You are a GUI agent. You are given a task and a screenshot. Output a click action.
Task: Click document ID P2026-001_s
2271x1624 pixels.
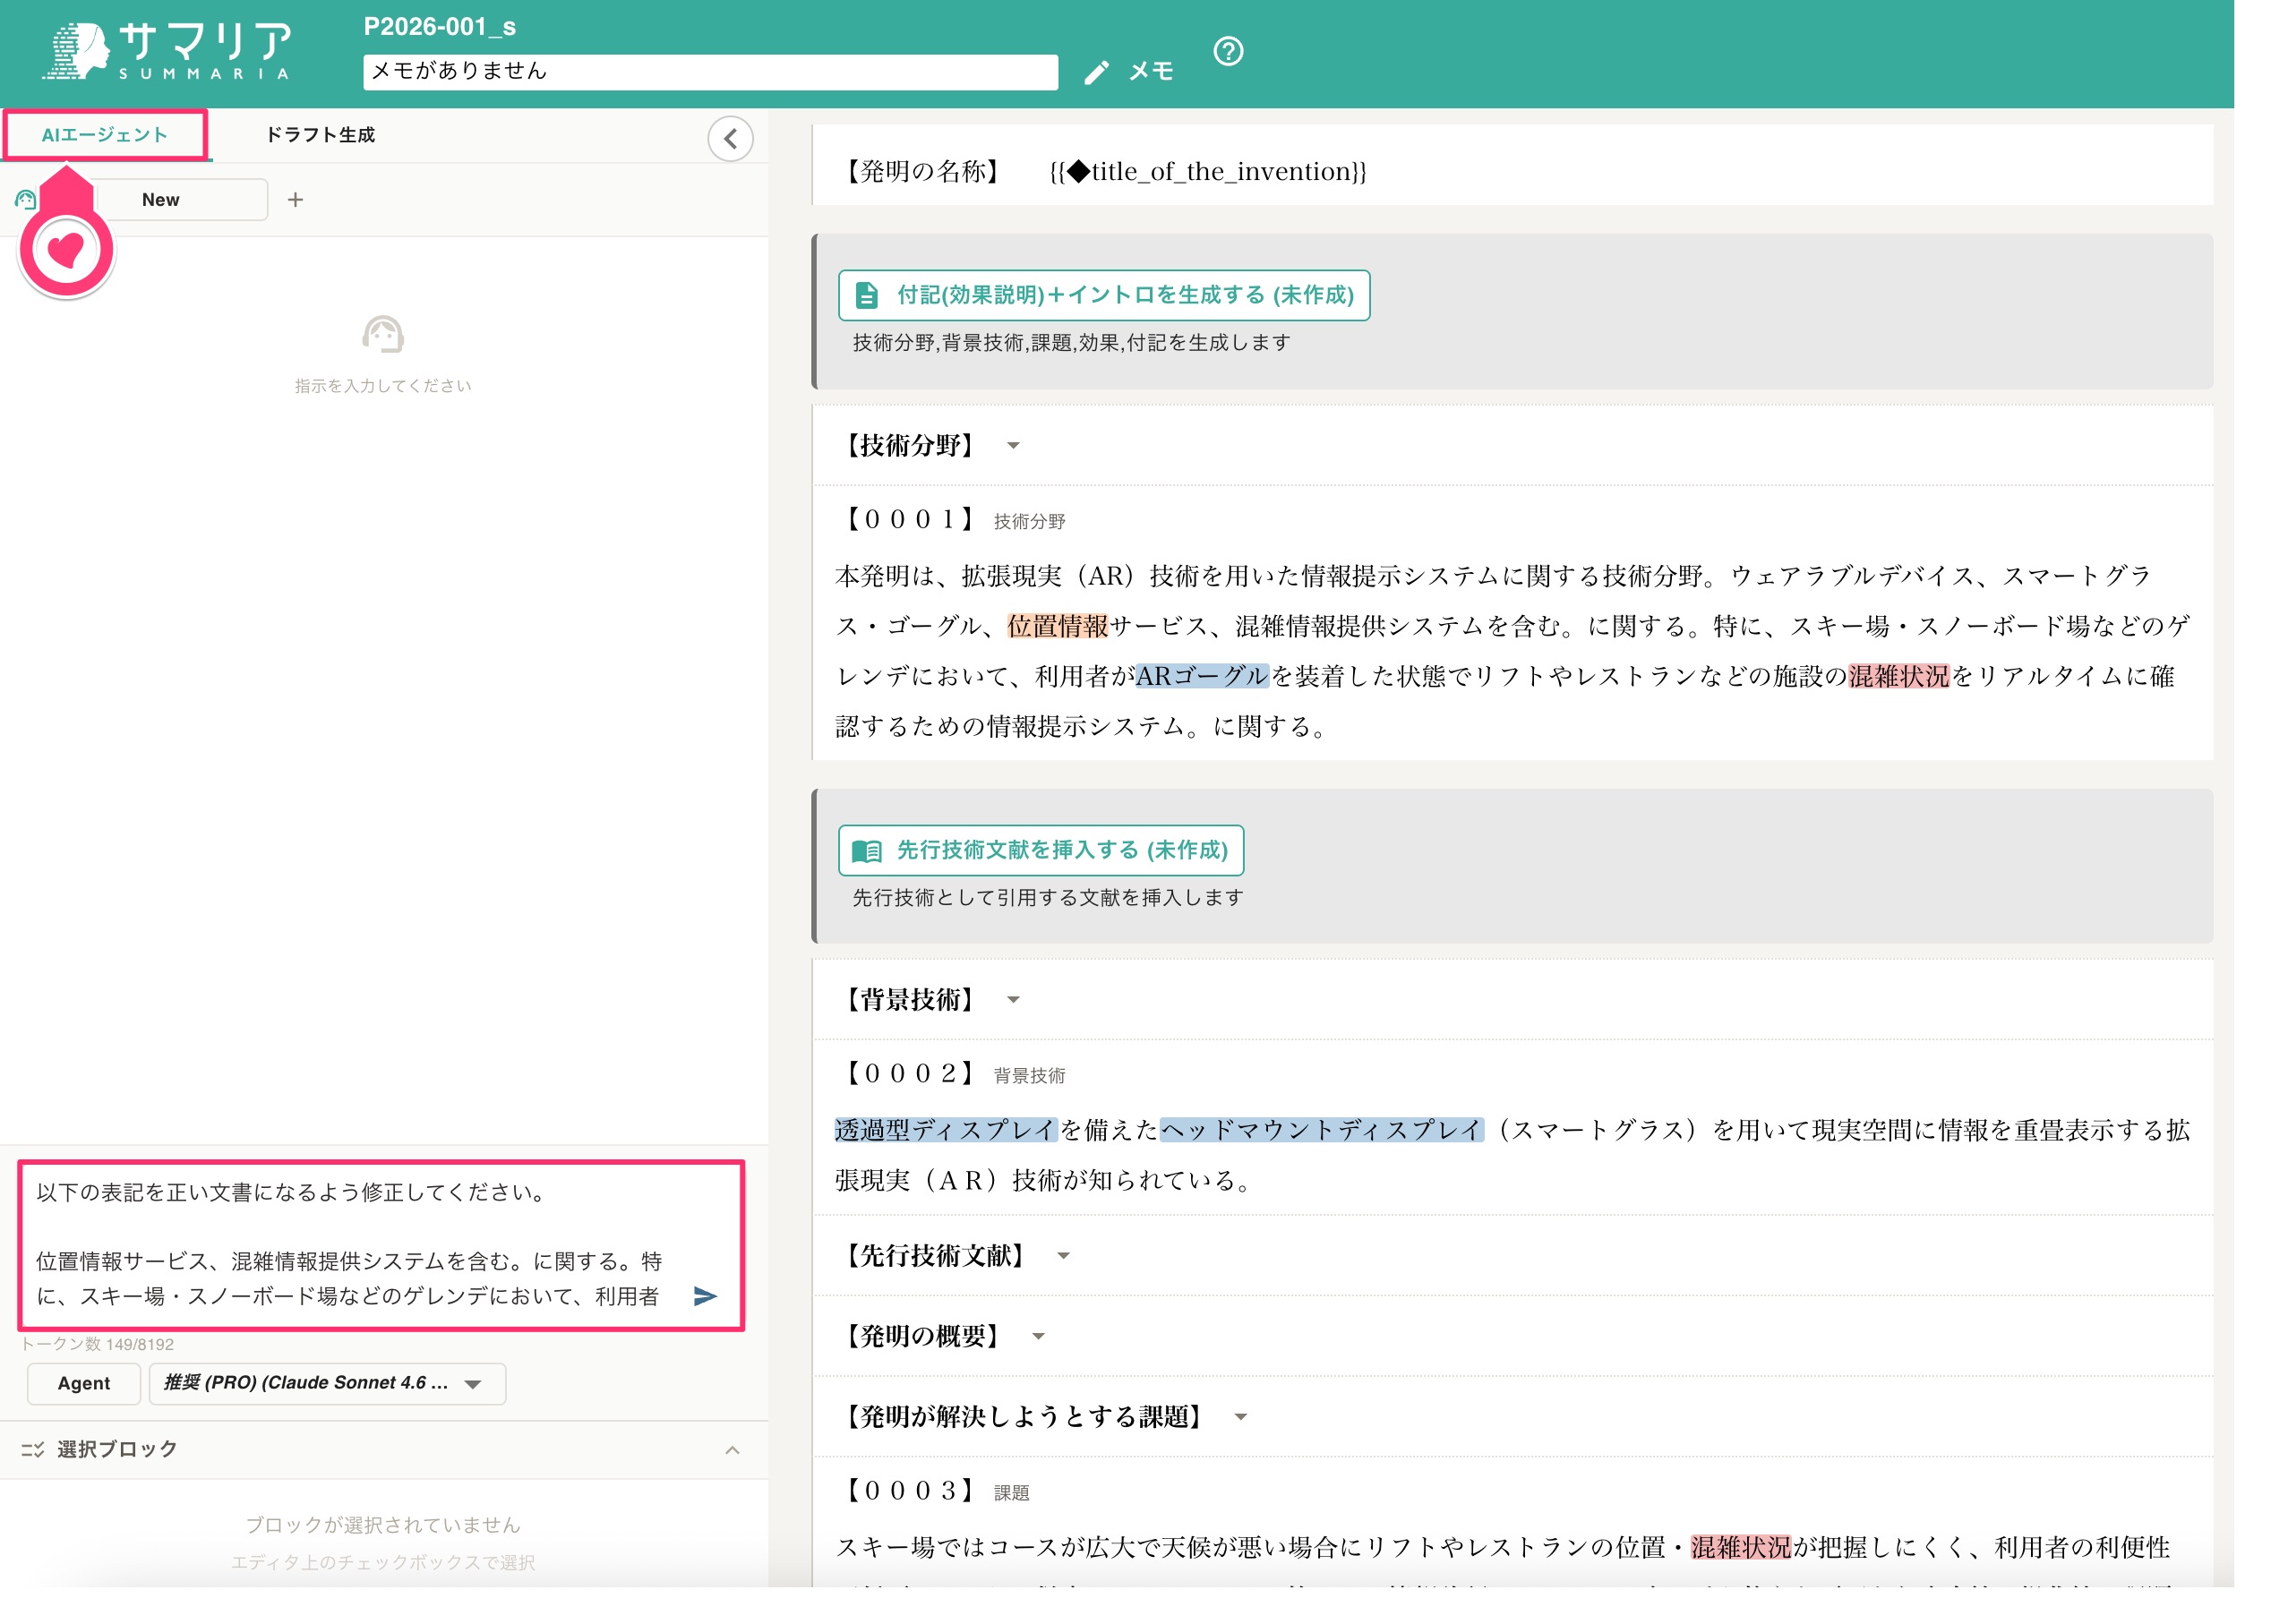pos(439,27)
